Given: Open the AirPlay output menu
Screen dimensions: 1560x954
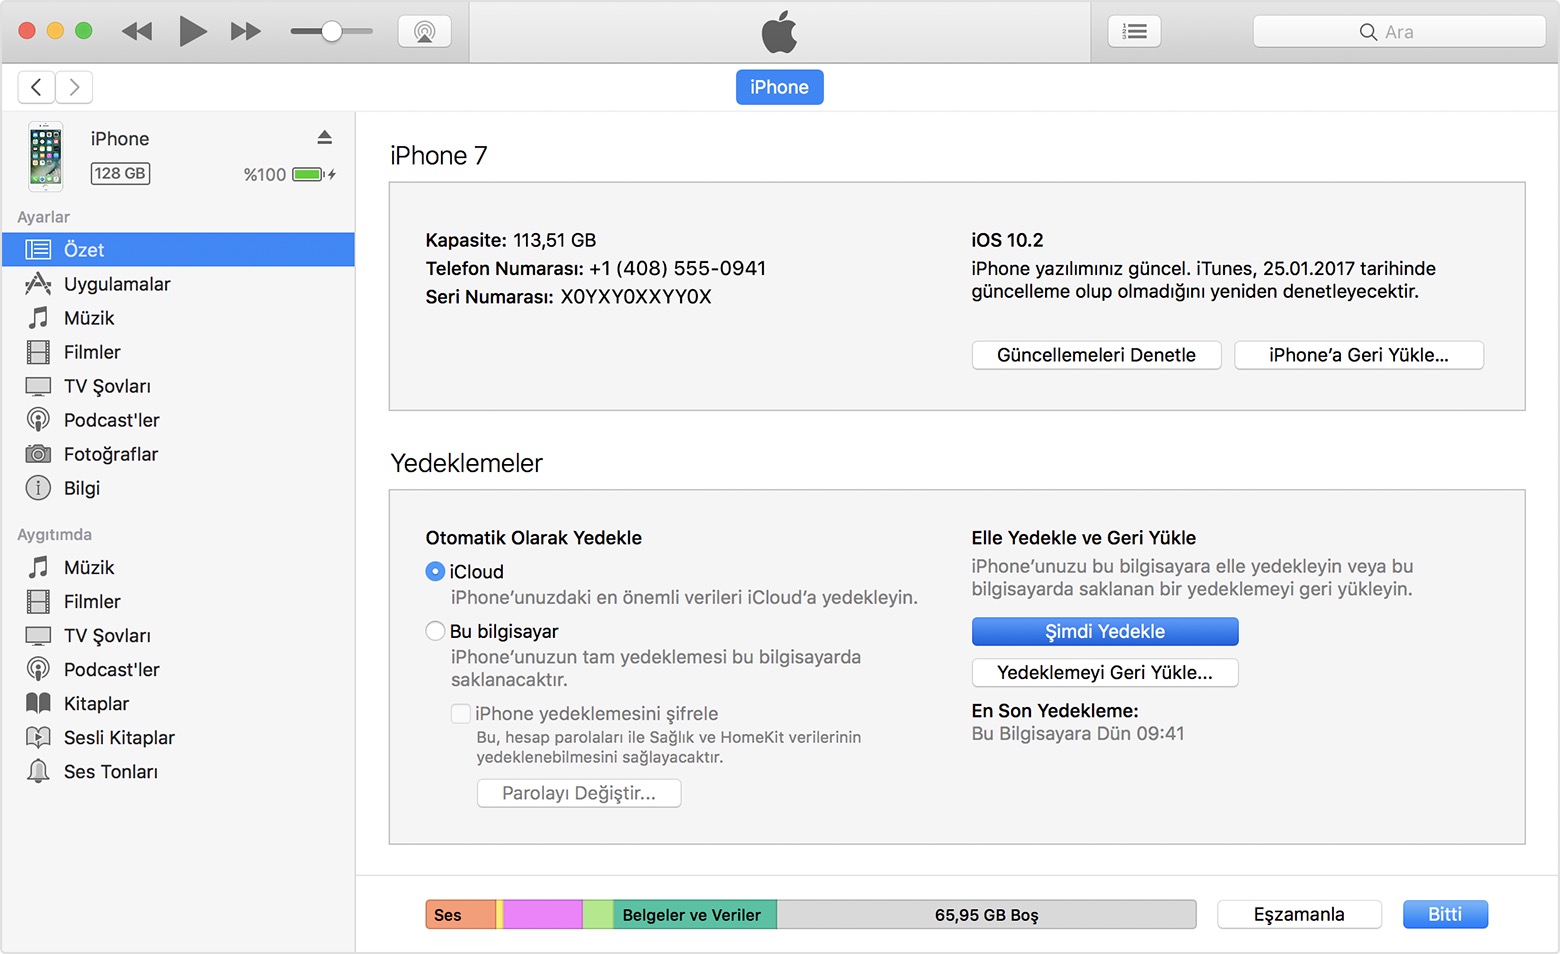Looking at the screenshot, I should [425, 32].
